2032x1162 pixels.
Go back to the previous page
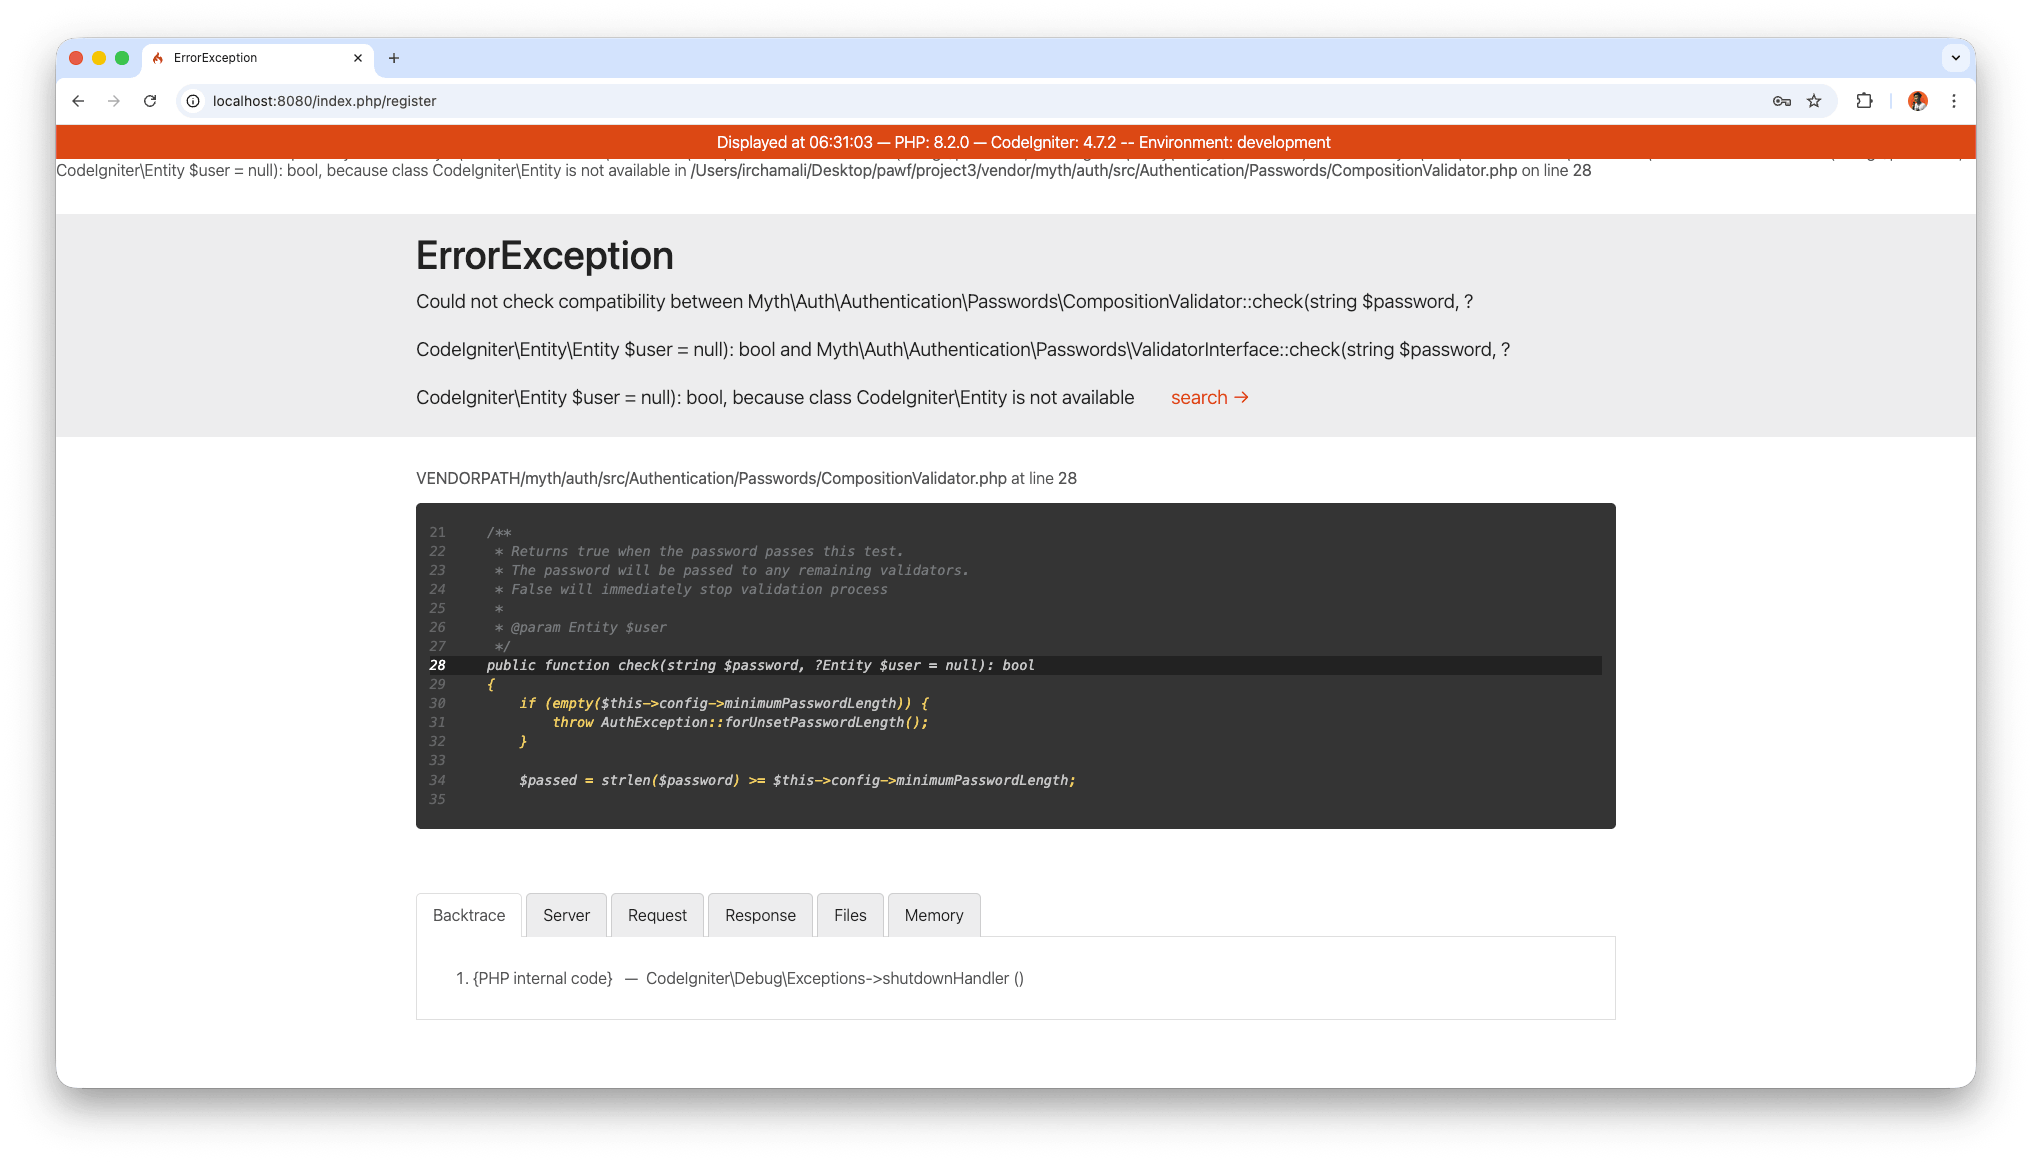click(x=78, y=101)
